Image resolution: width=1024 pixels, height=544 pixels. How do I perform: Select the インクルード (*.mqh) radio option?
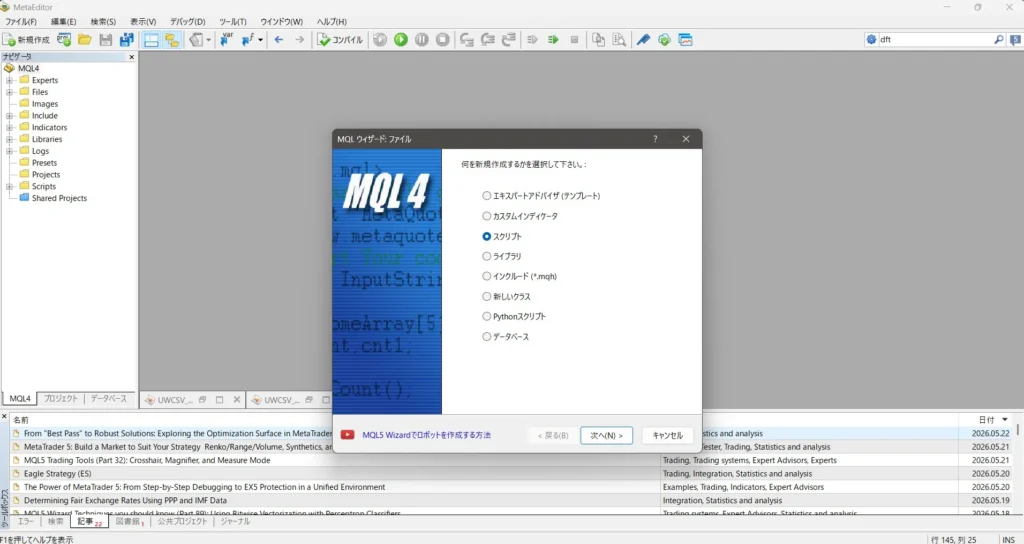tap(487, 276)
